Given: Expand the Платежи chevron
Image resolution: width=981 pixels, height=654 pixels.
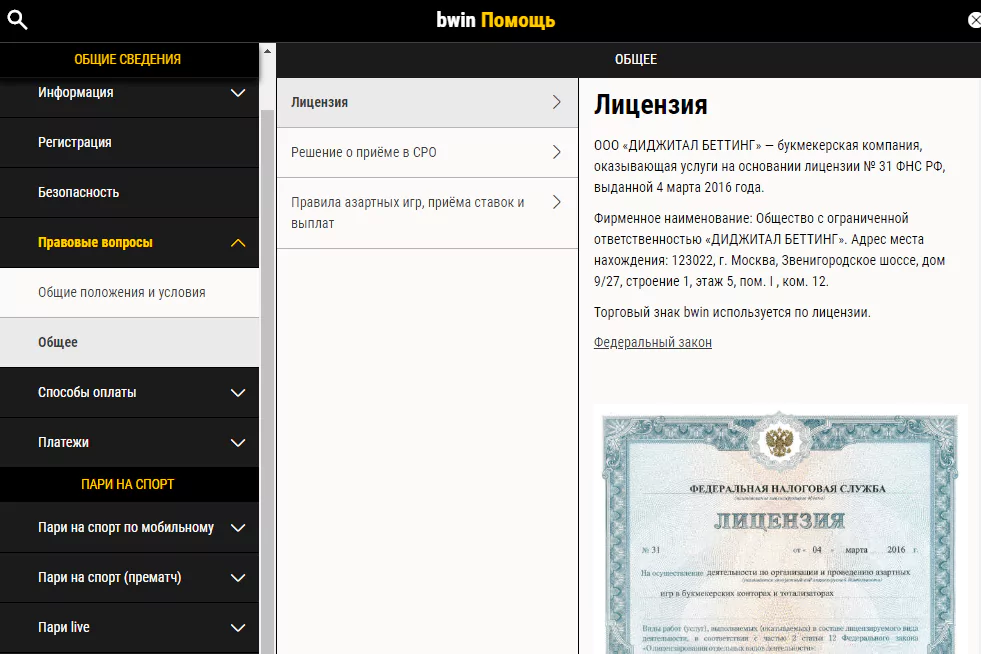Looking at the screenshot, I should coord(238,443).
